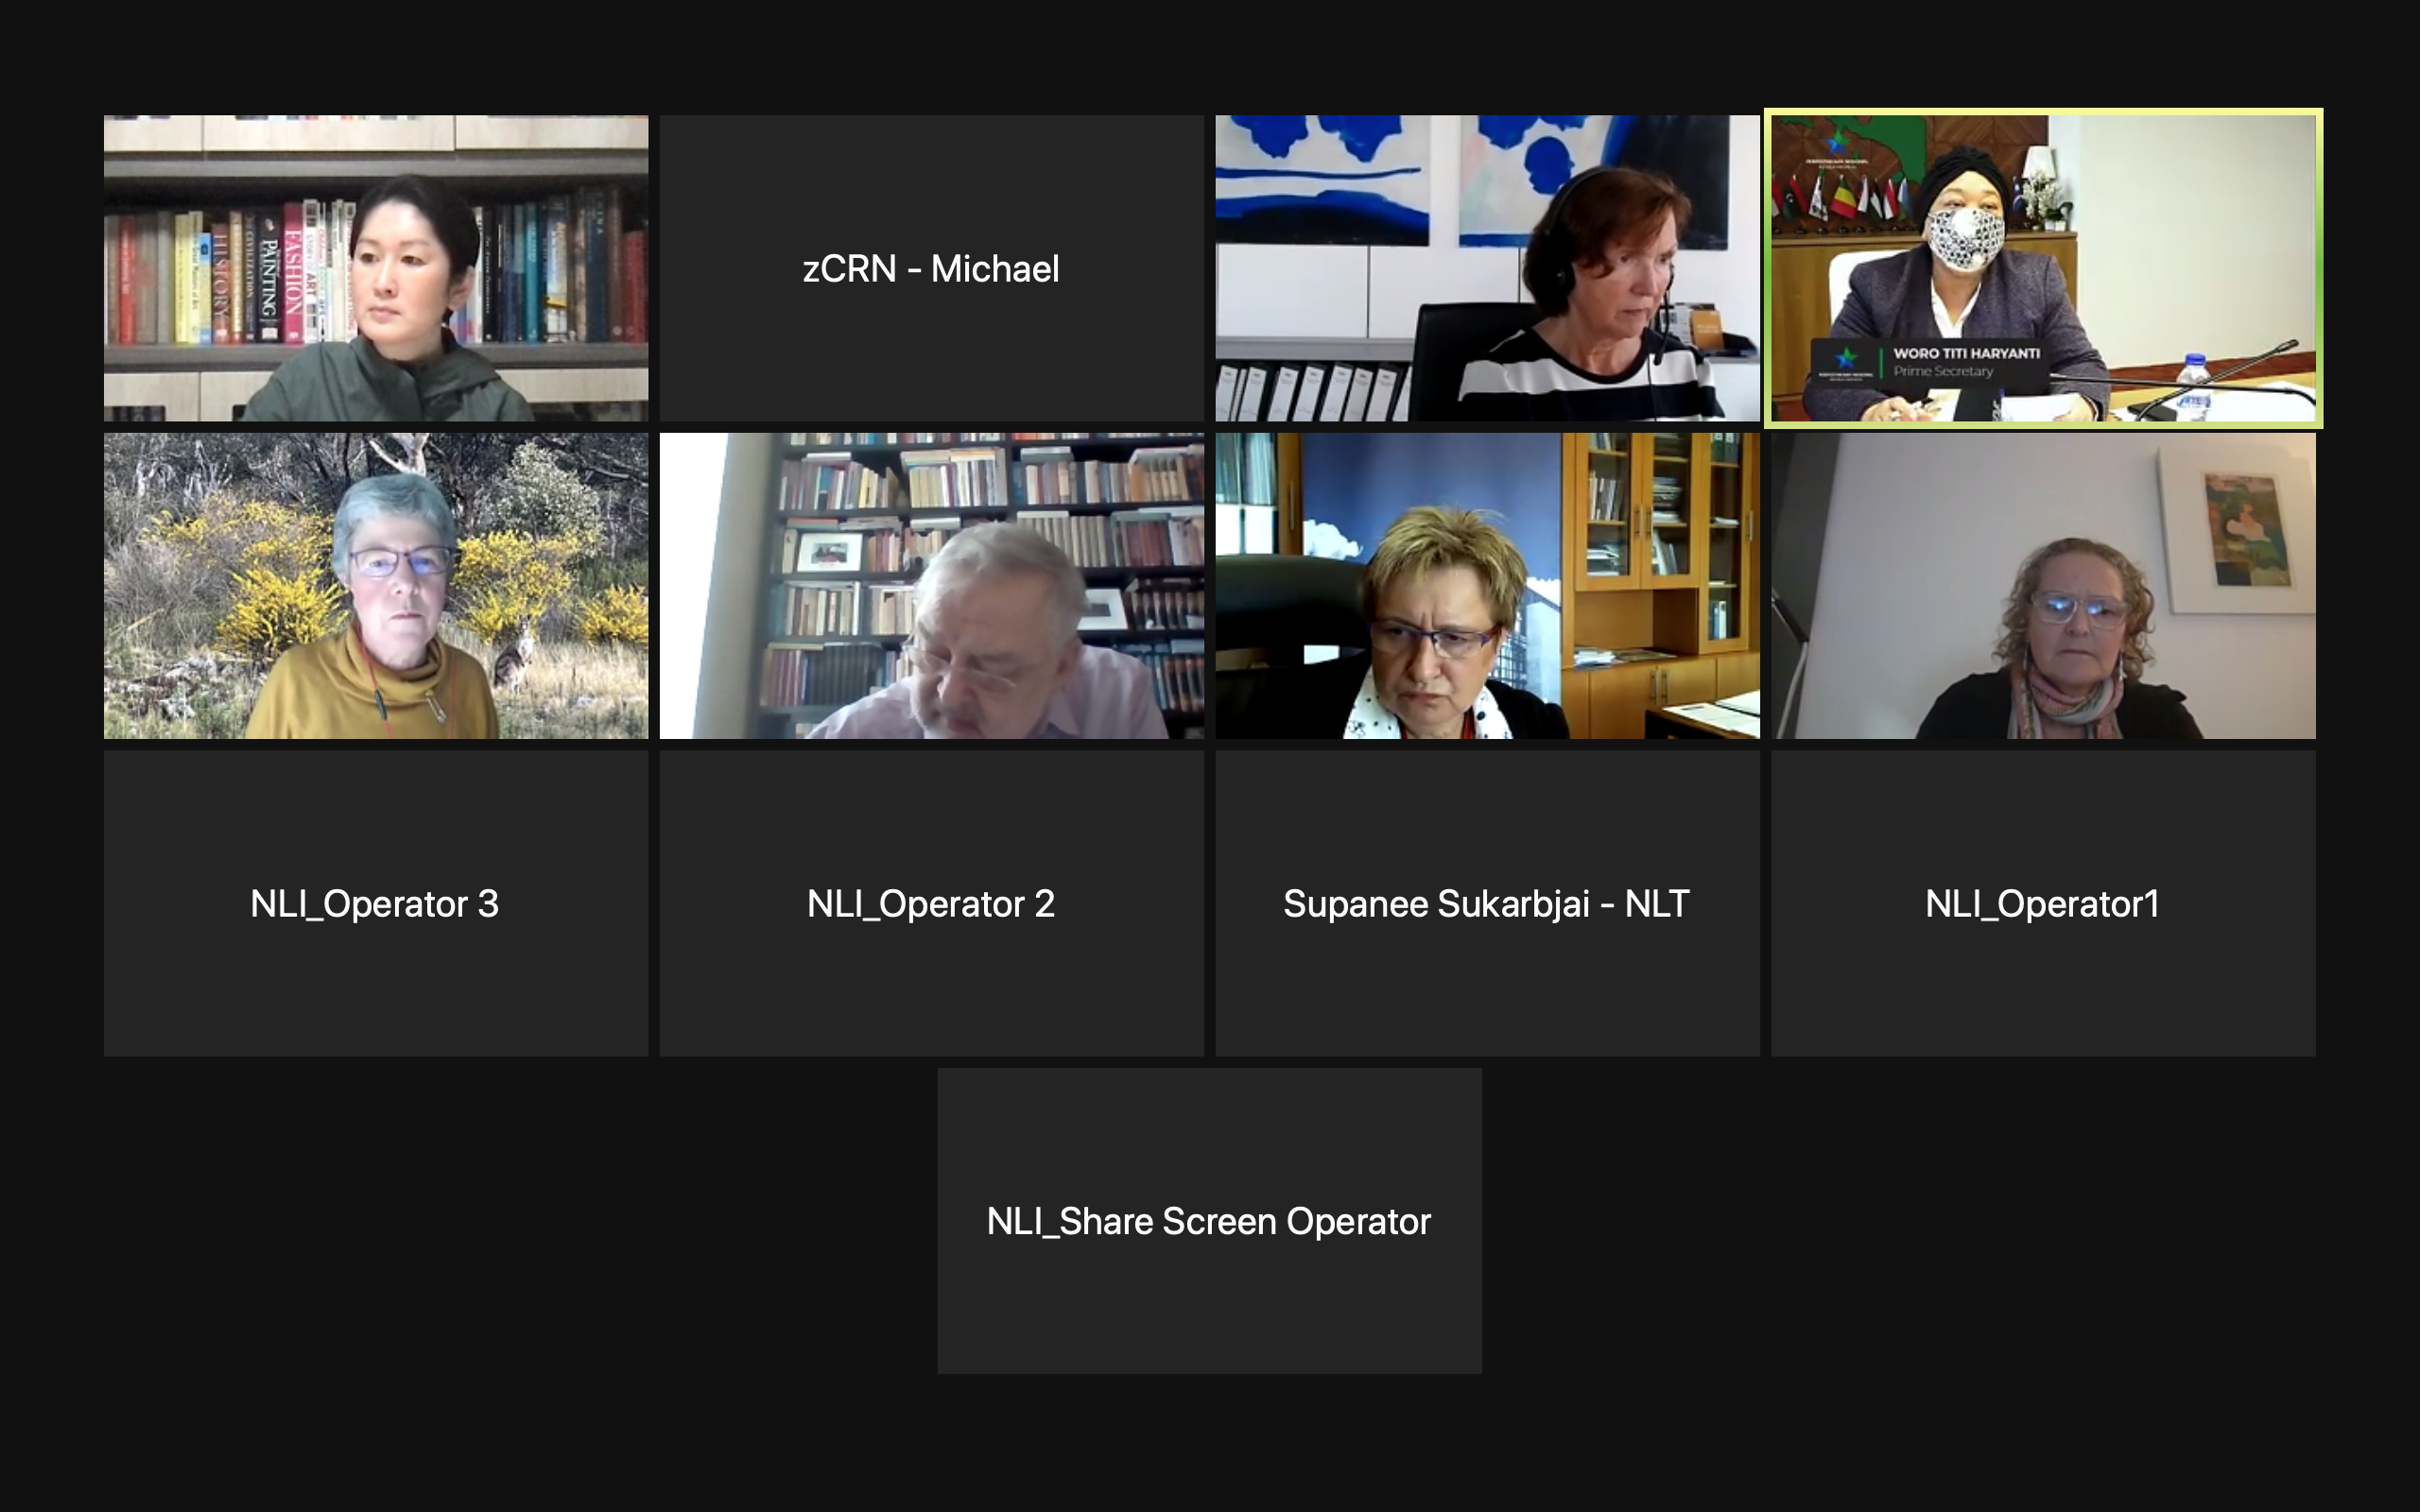Select the NLI_Operator 2 participant tile
Image resolution: width=2420 pixels, height=1512 pixels.
[931, 903]
